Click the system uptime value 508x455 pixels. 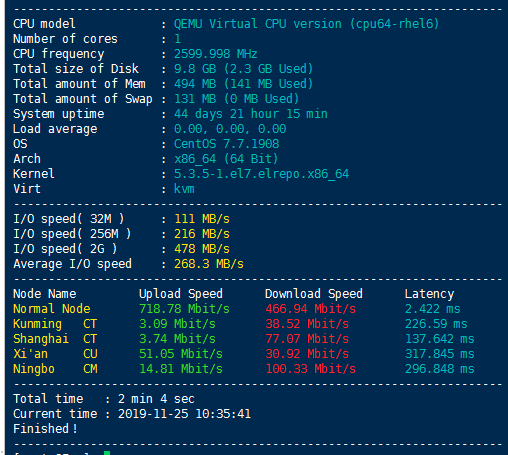tap(251, 114)
